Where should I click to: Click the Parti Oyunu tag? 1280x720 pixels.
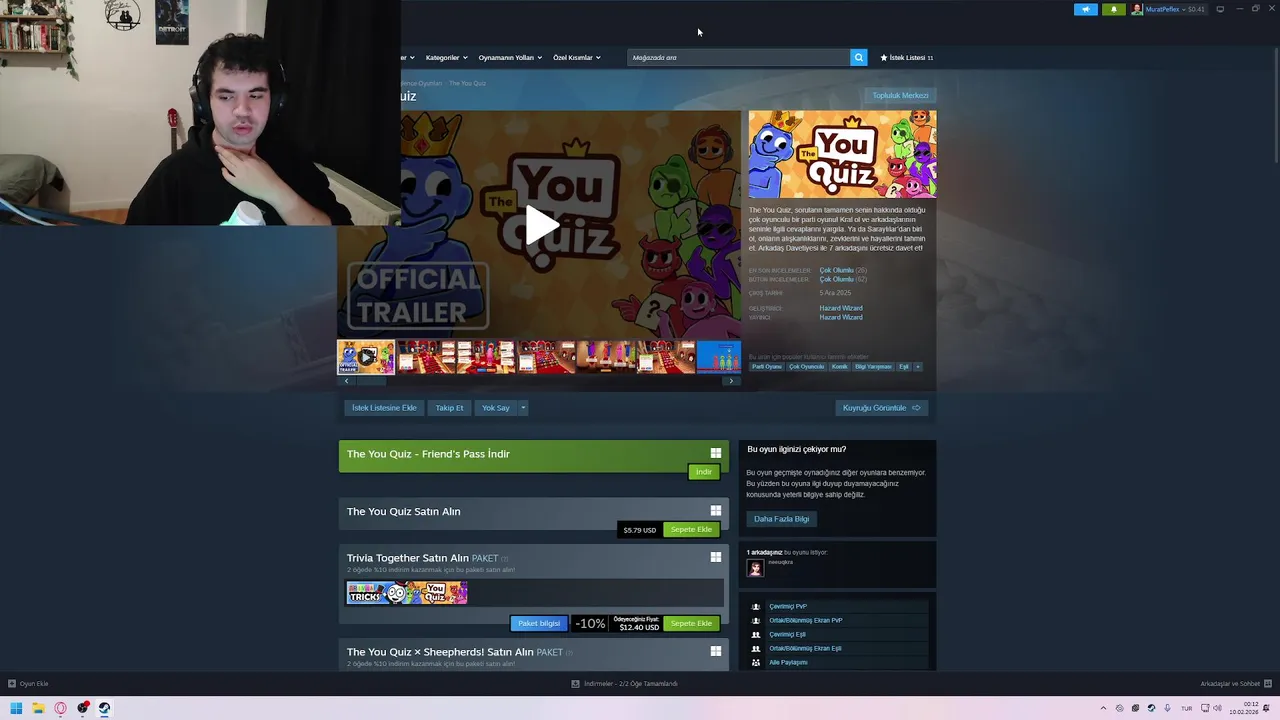click(767, 367)
